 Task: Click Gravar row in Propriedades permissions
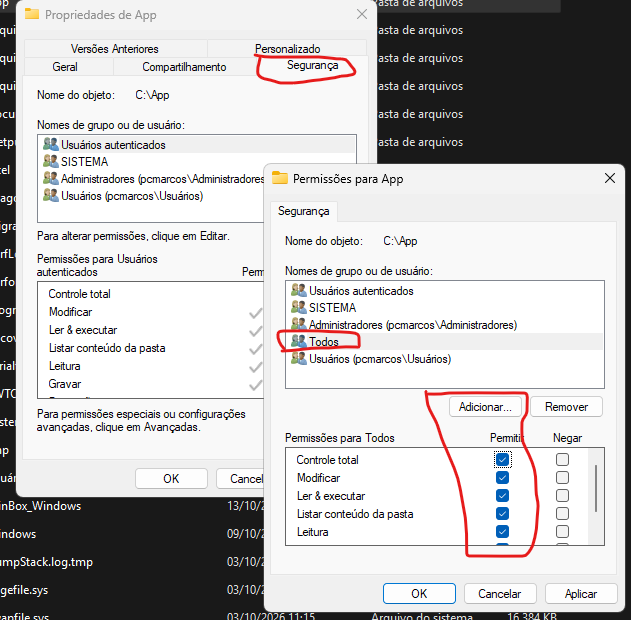(x=151, y=384)
